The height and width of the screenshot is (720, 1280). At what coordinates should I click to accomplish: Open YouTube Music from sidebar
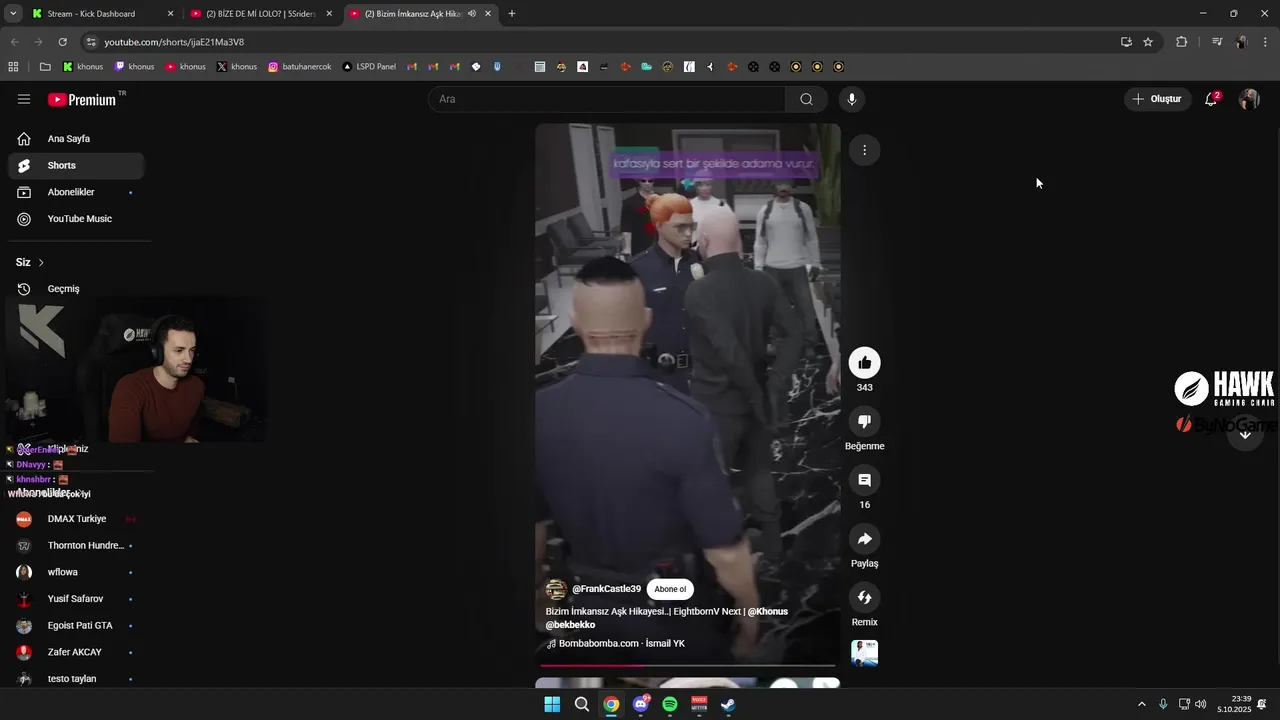click(x=76, y=219)
